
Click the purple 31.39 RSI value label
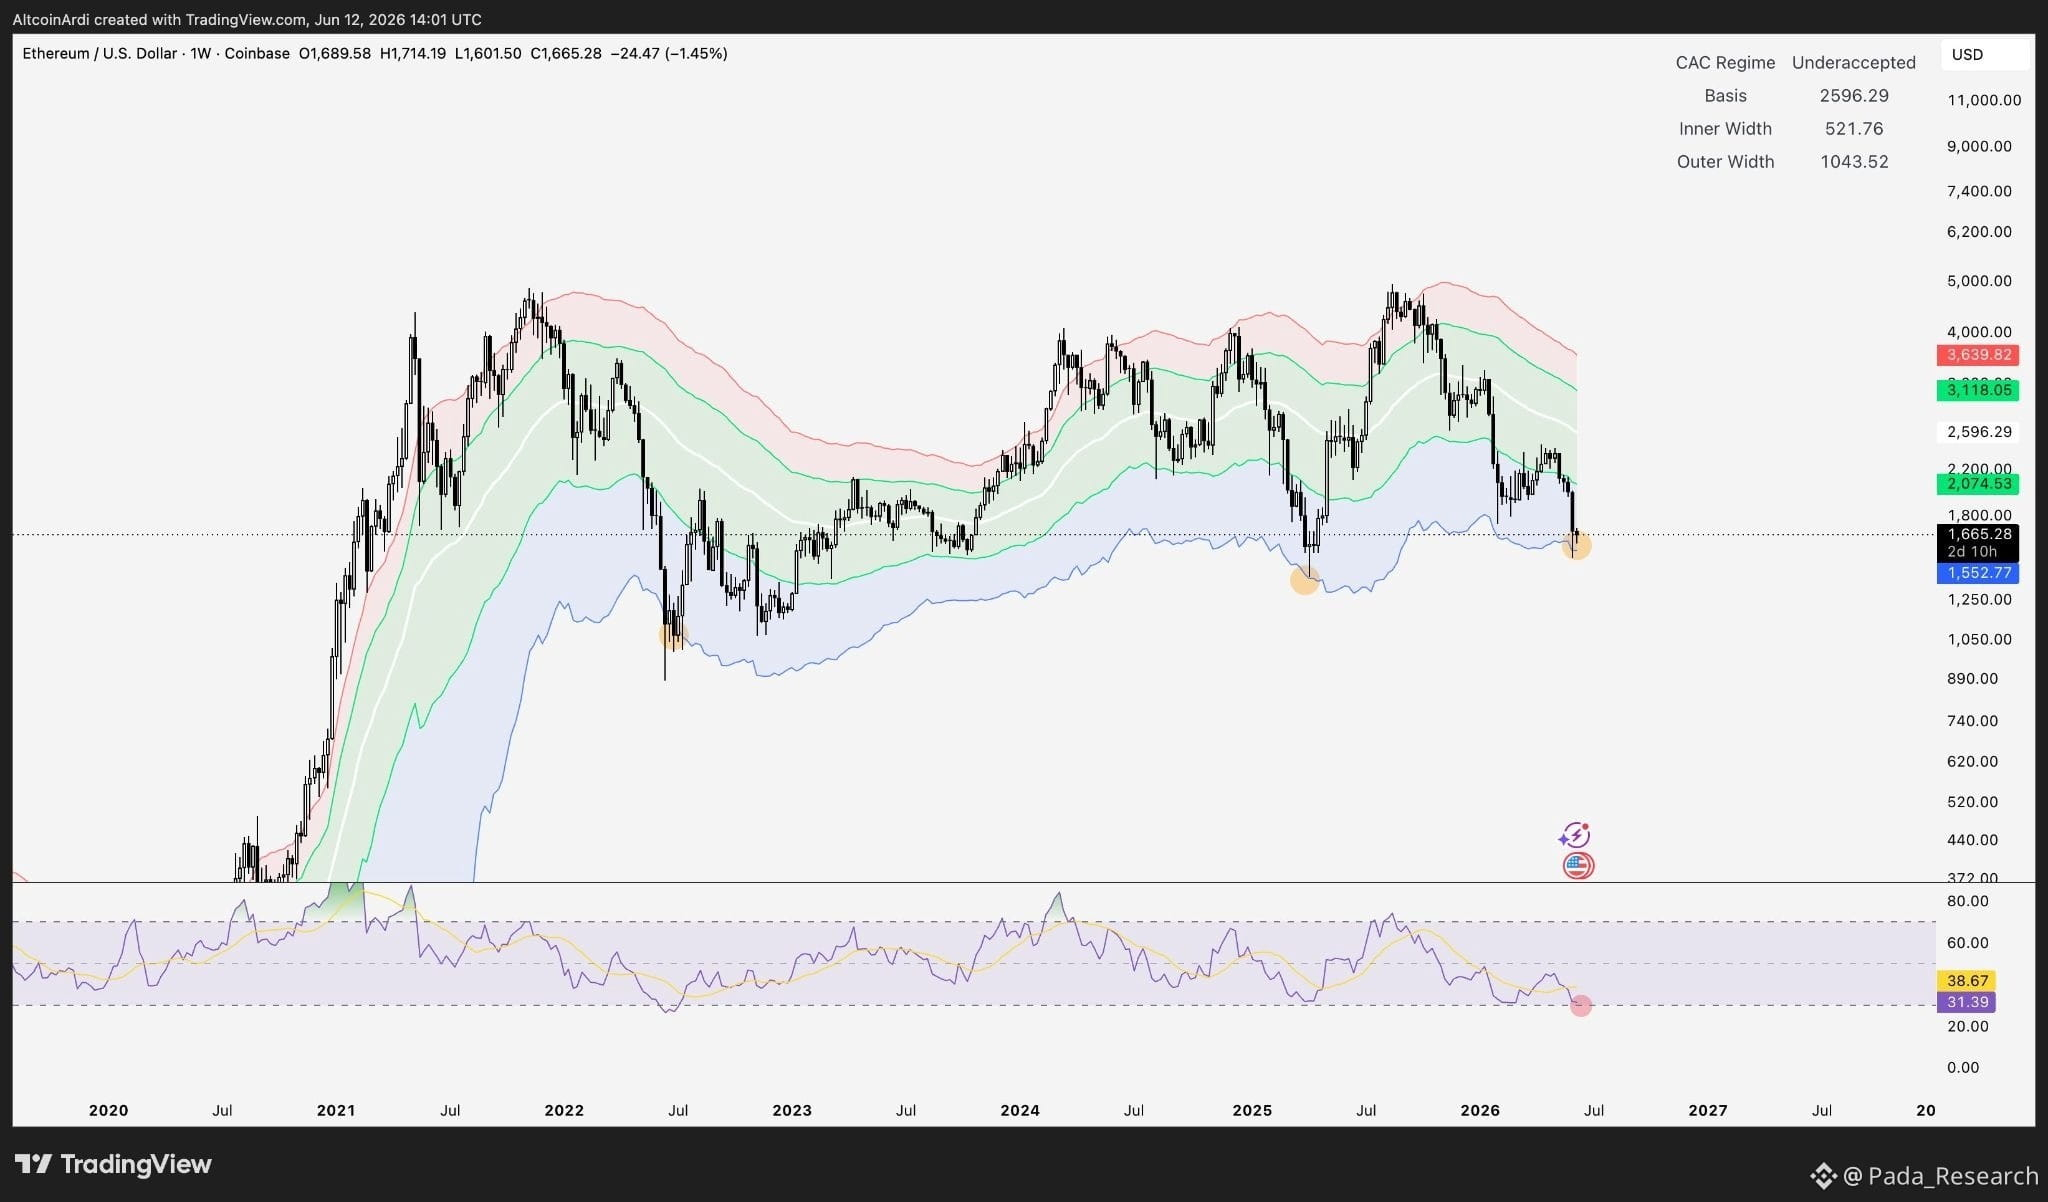pyautogui.click(x=1967, y=1002)
